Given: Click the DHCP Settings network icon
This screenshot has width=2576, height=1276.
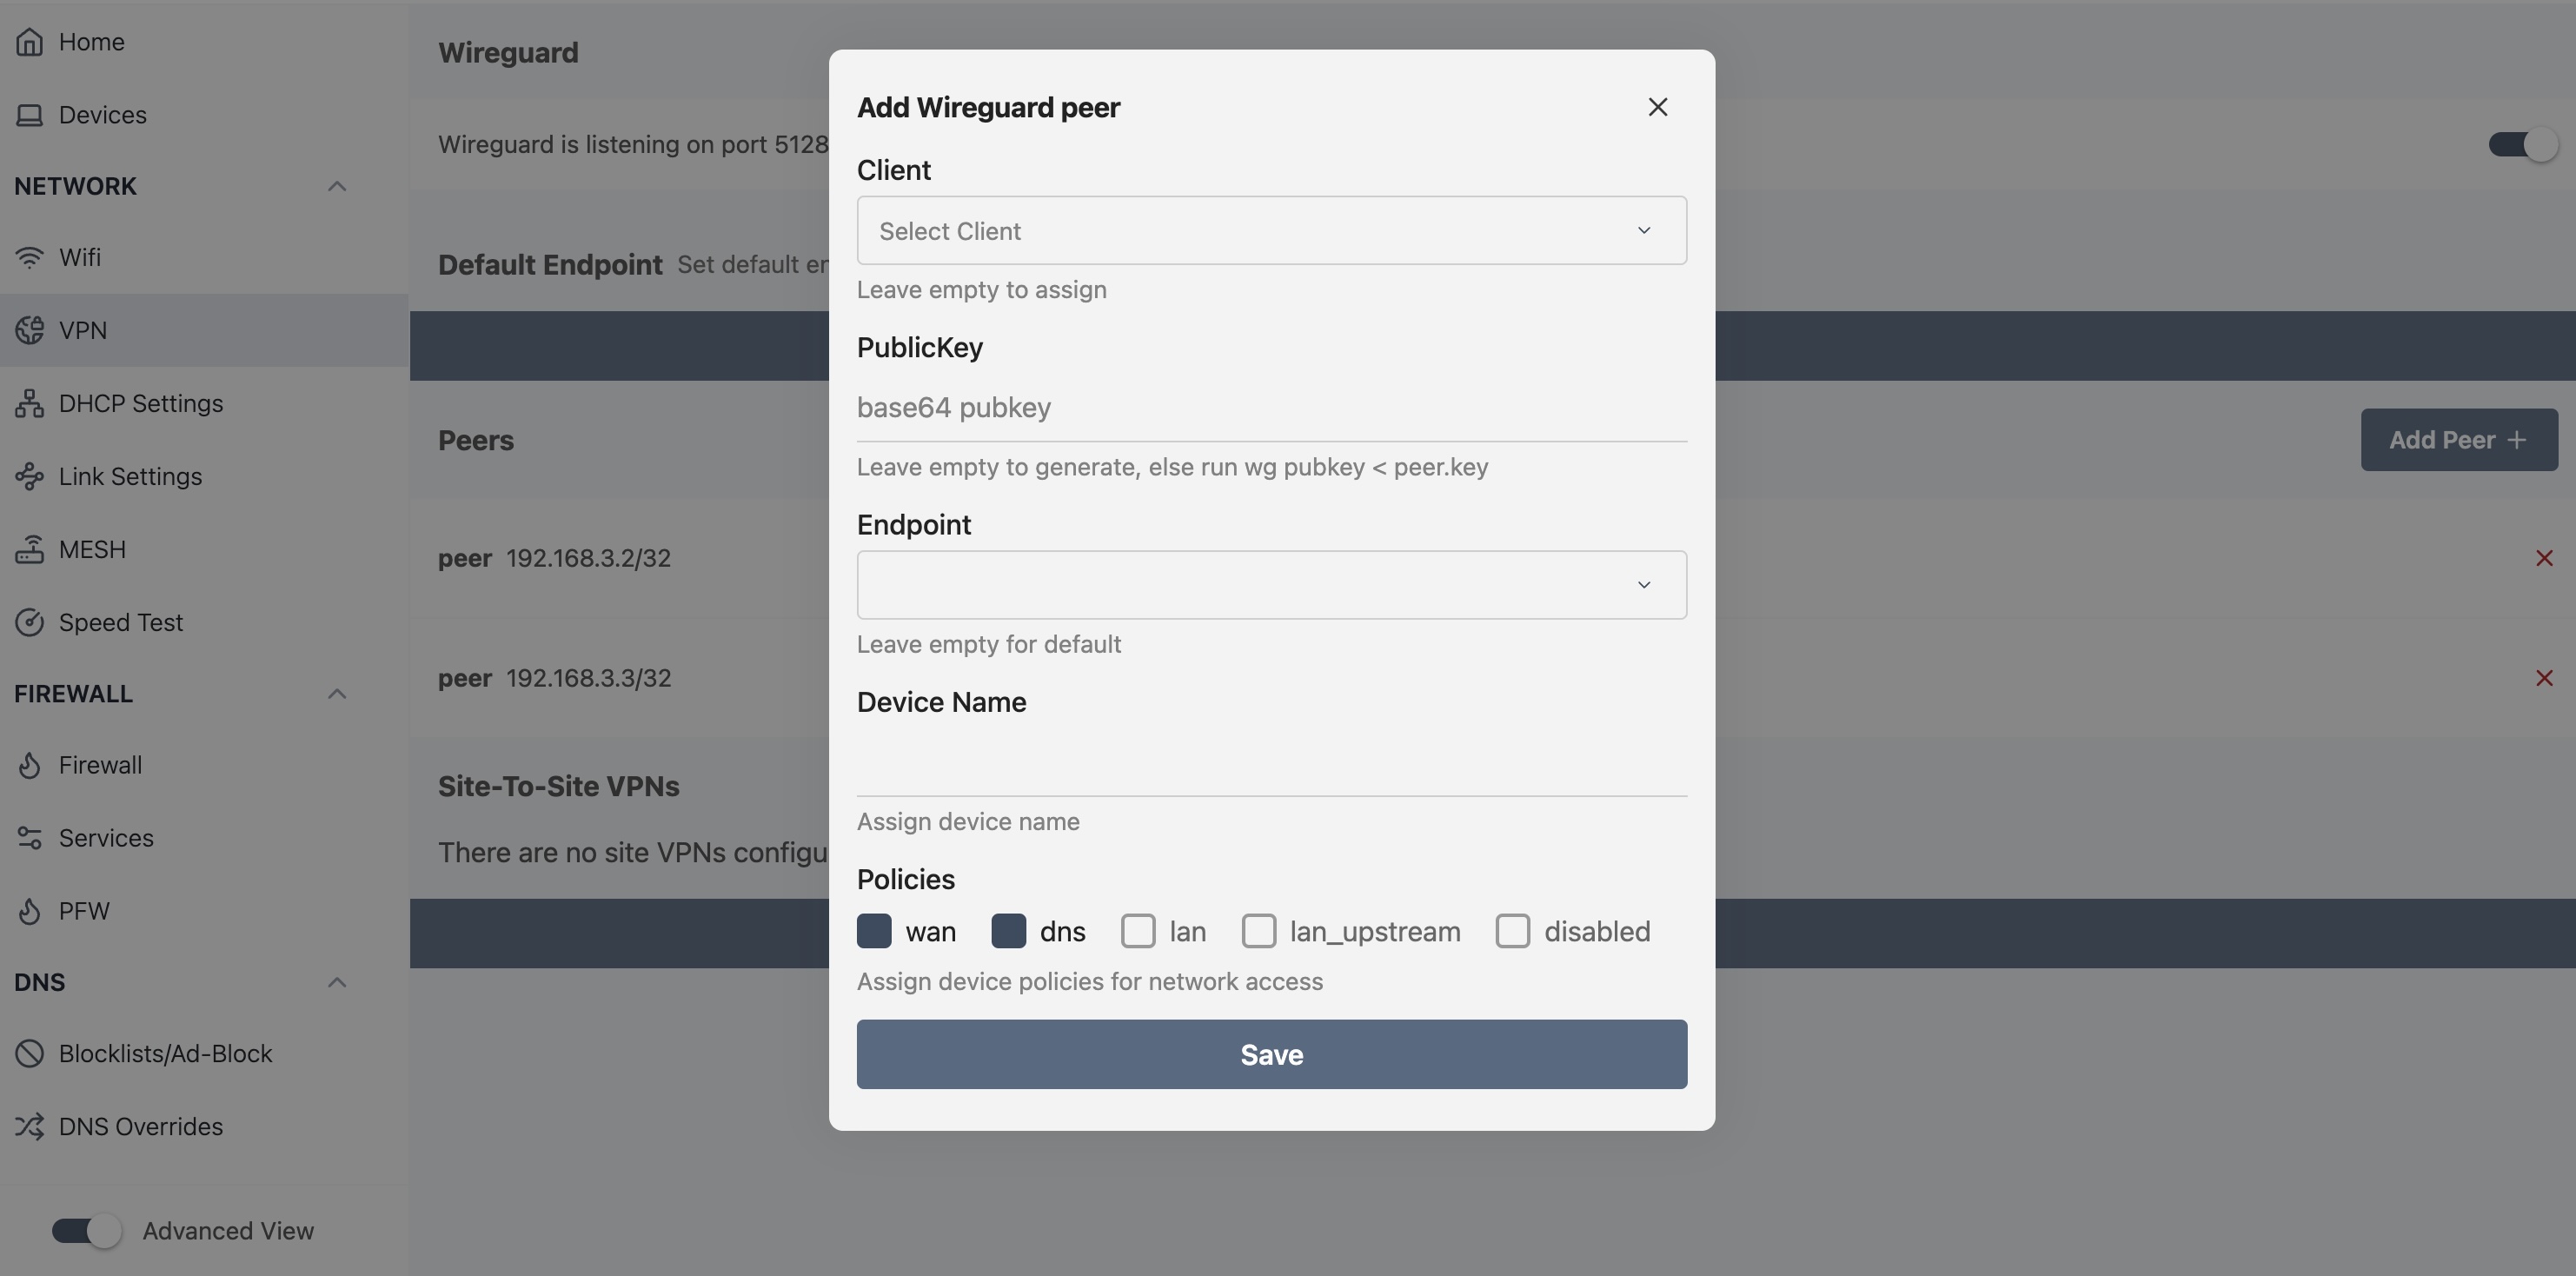Looking at the screenshot, I should (x=30, y=403).
